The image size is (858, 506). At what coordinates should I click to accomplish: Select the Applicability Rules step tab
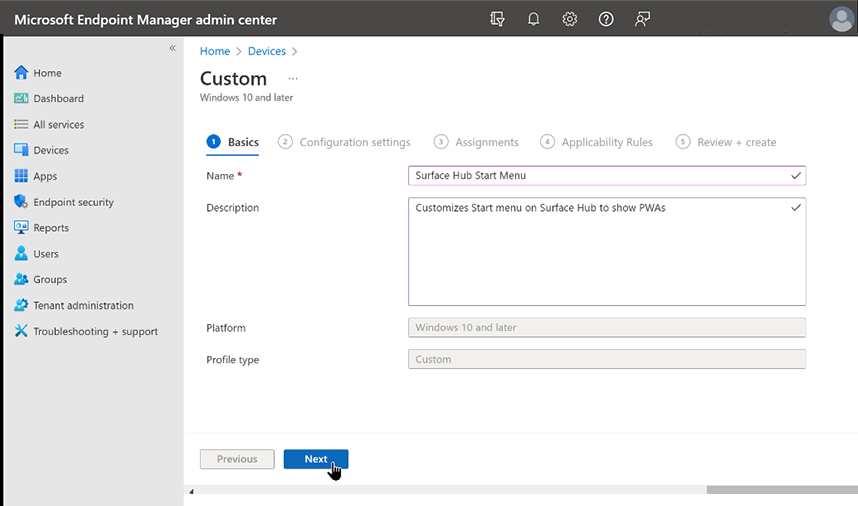[596, 142]
